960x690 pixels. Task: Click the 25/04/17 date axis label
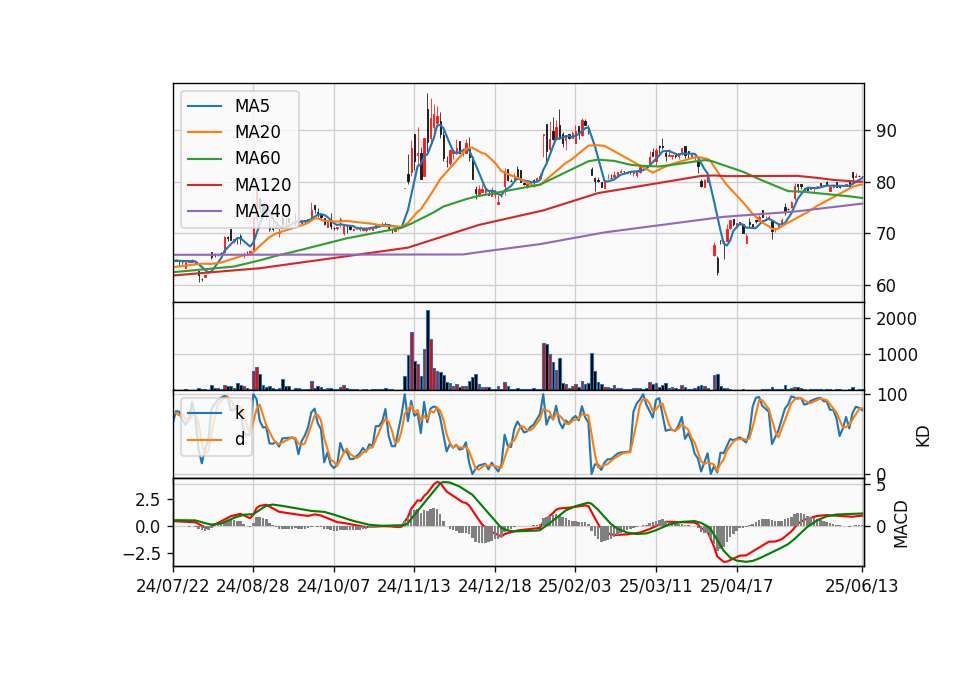[x=737, y=586]
